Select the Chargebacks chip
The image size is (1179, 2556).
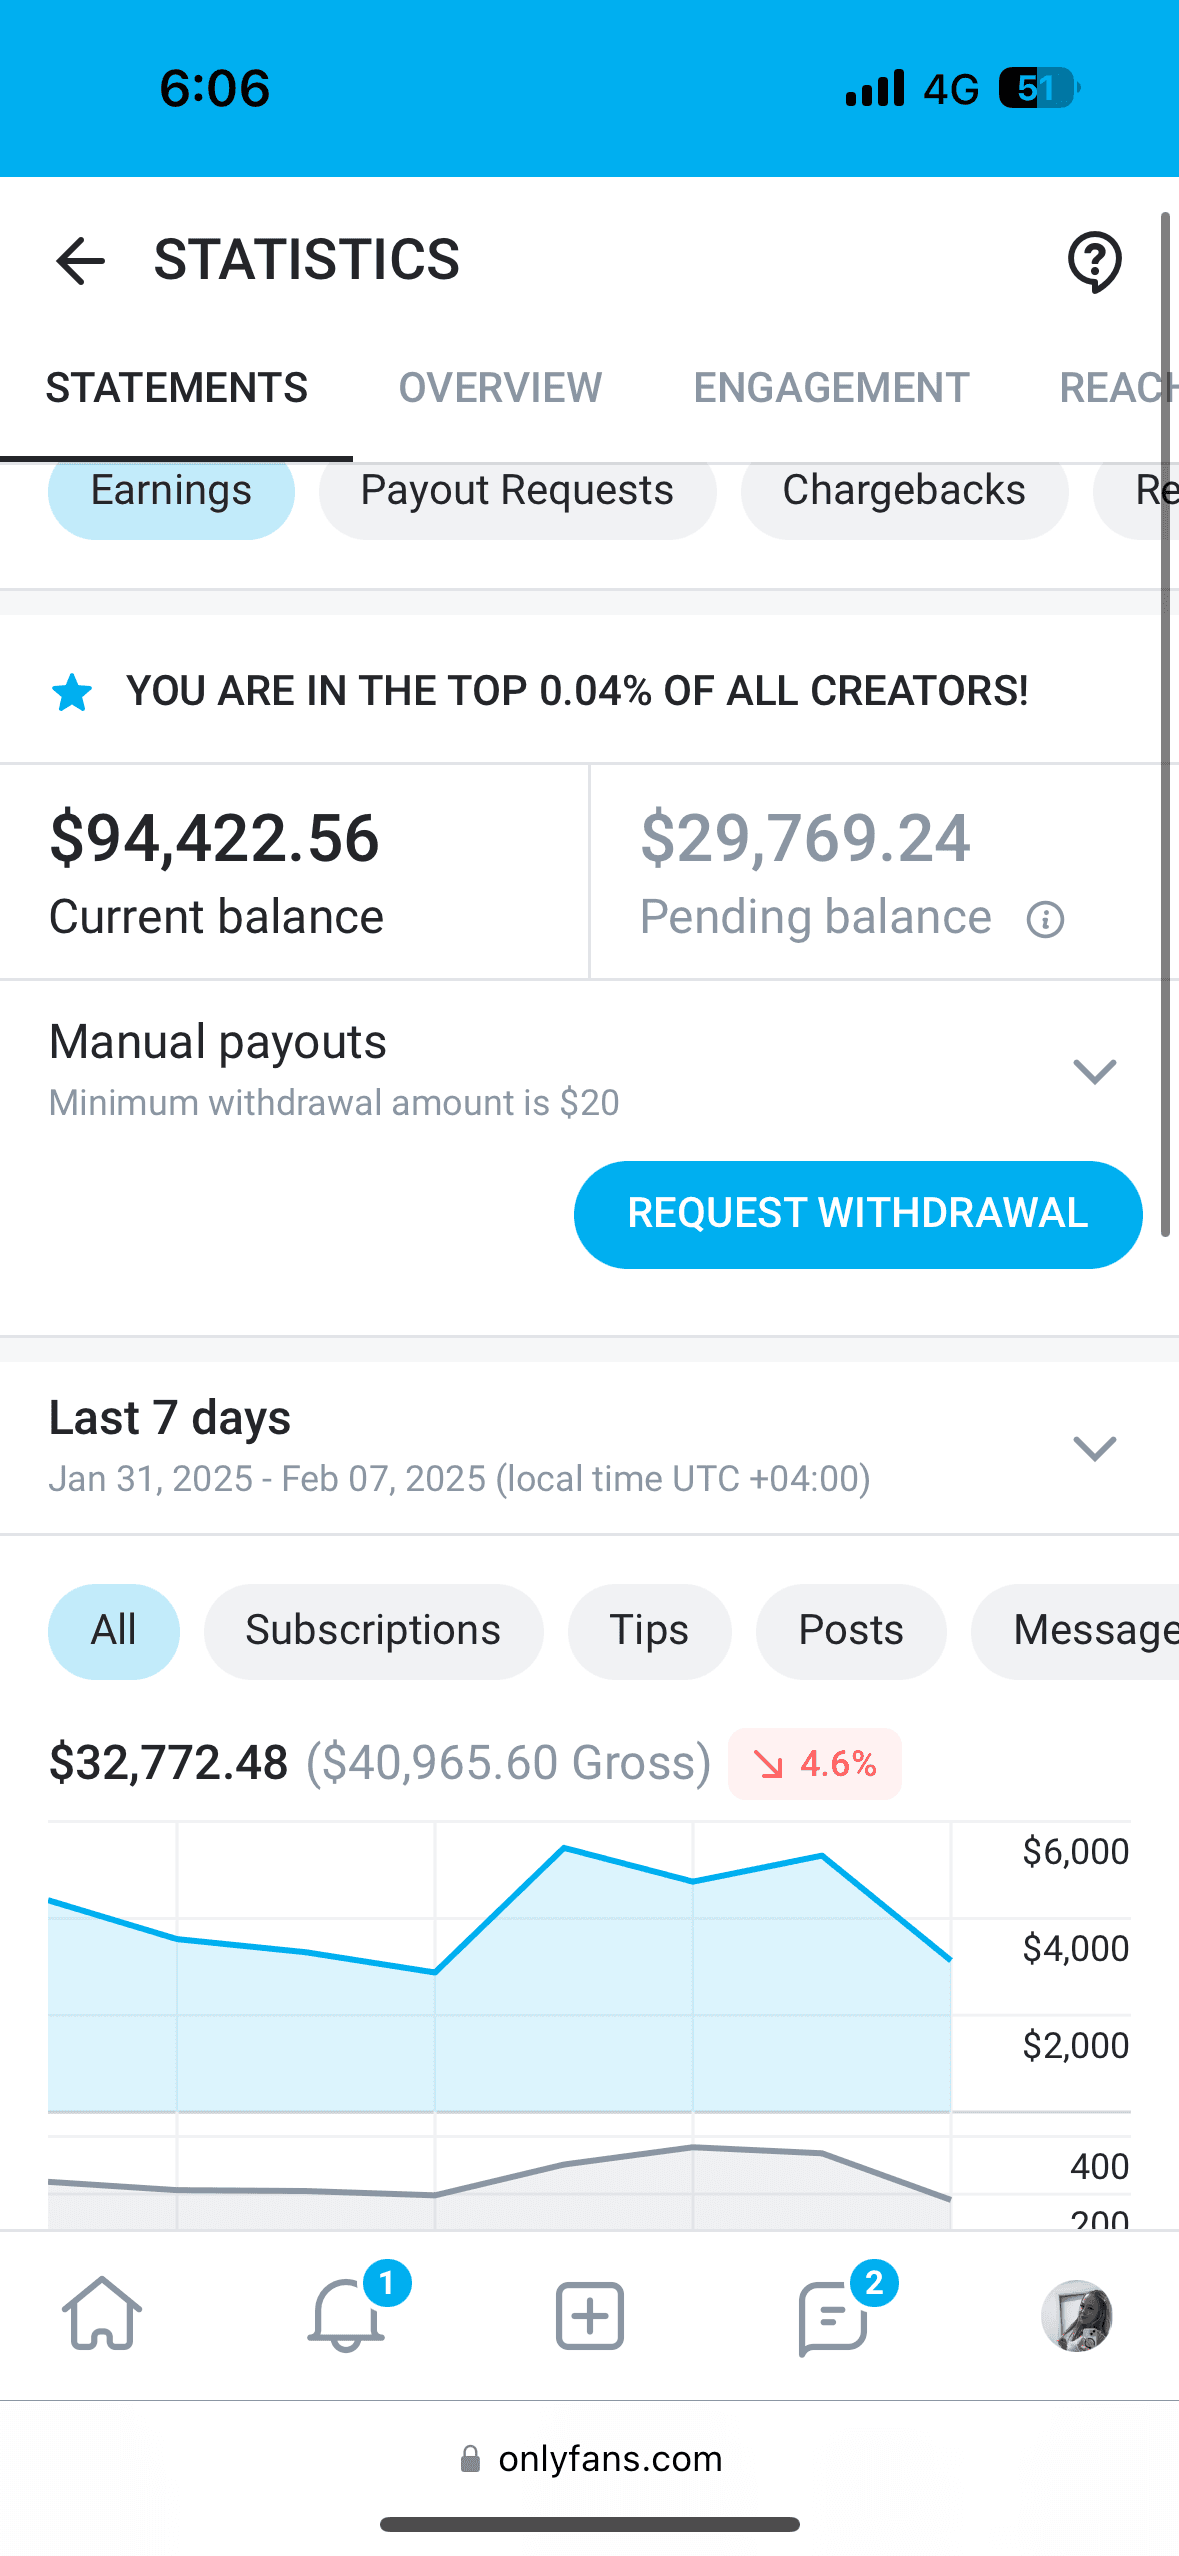pos(904,492)
